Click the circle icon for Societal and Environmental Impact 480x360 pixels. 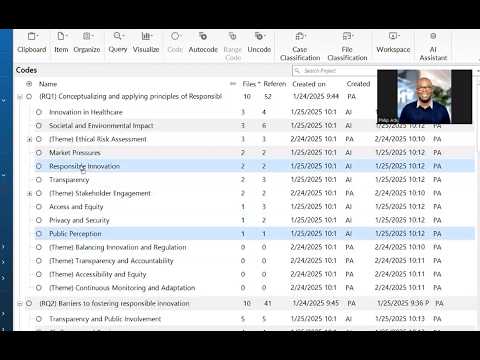[x=39, y=126]
